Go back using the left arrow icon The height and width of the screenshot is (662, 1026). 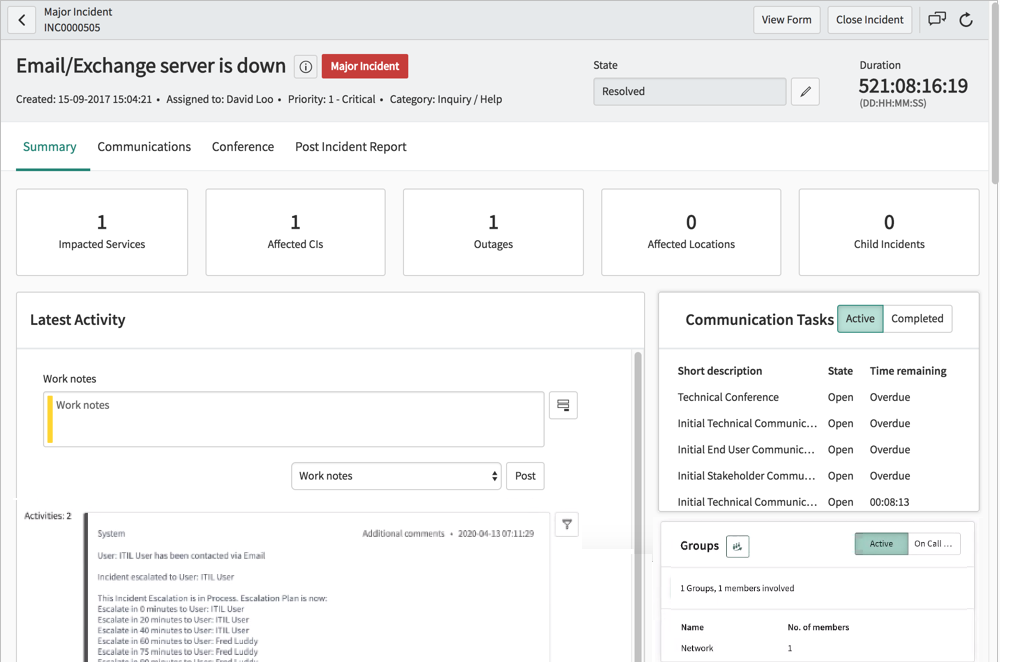pos(22,20)
